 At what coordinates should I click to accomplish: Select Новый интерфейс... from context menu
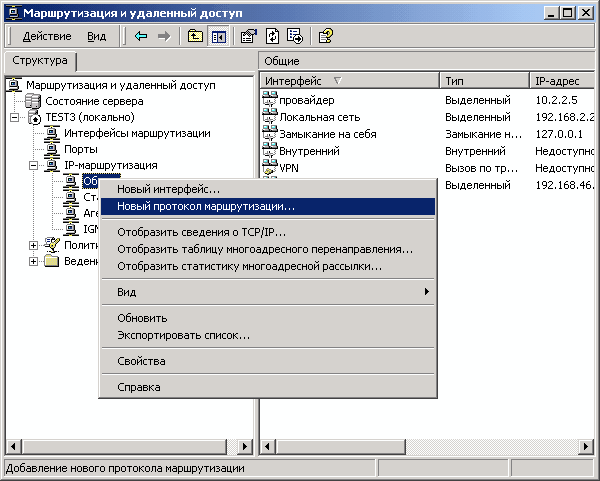[168, 188]
